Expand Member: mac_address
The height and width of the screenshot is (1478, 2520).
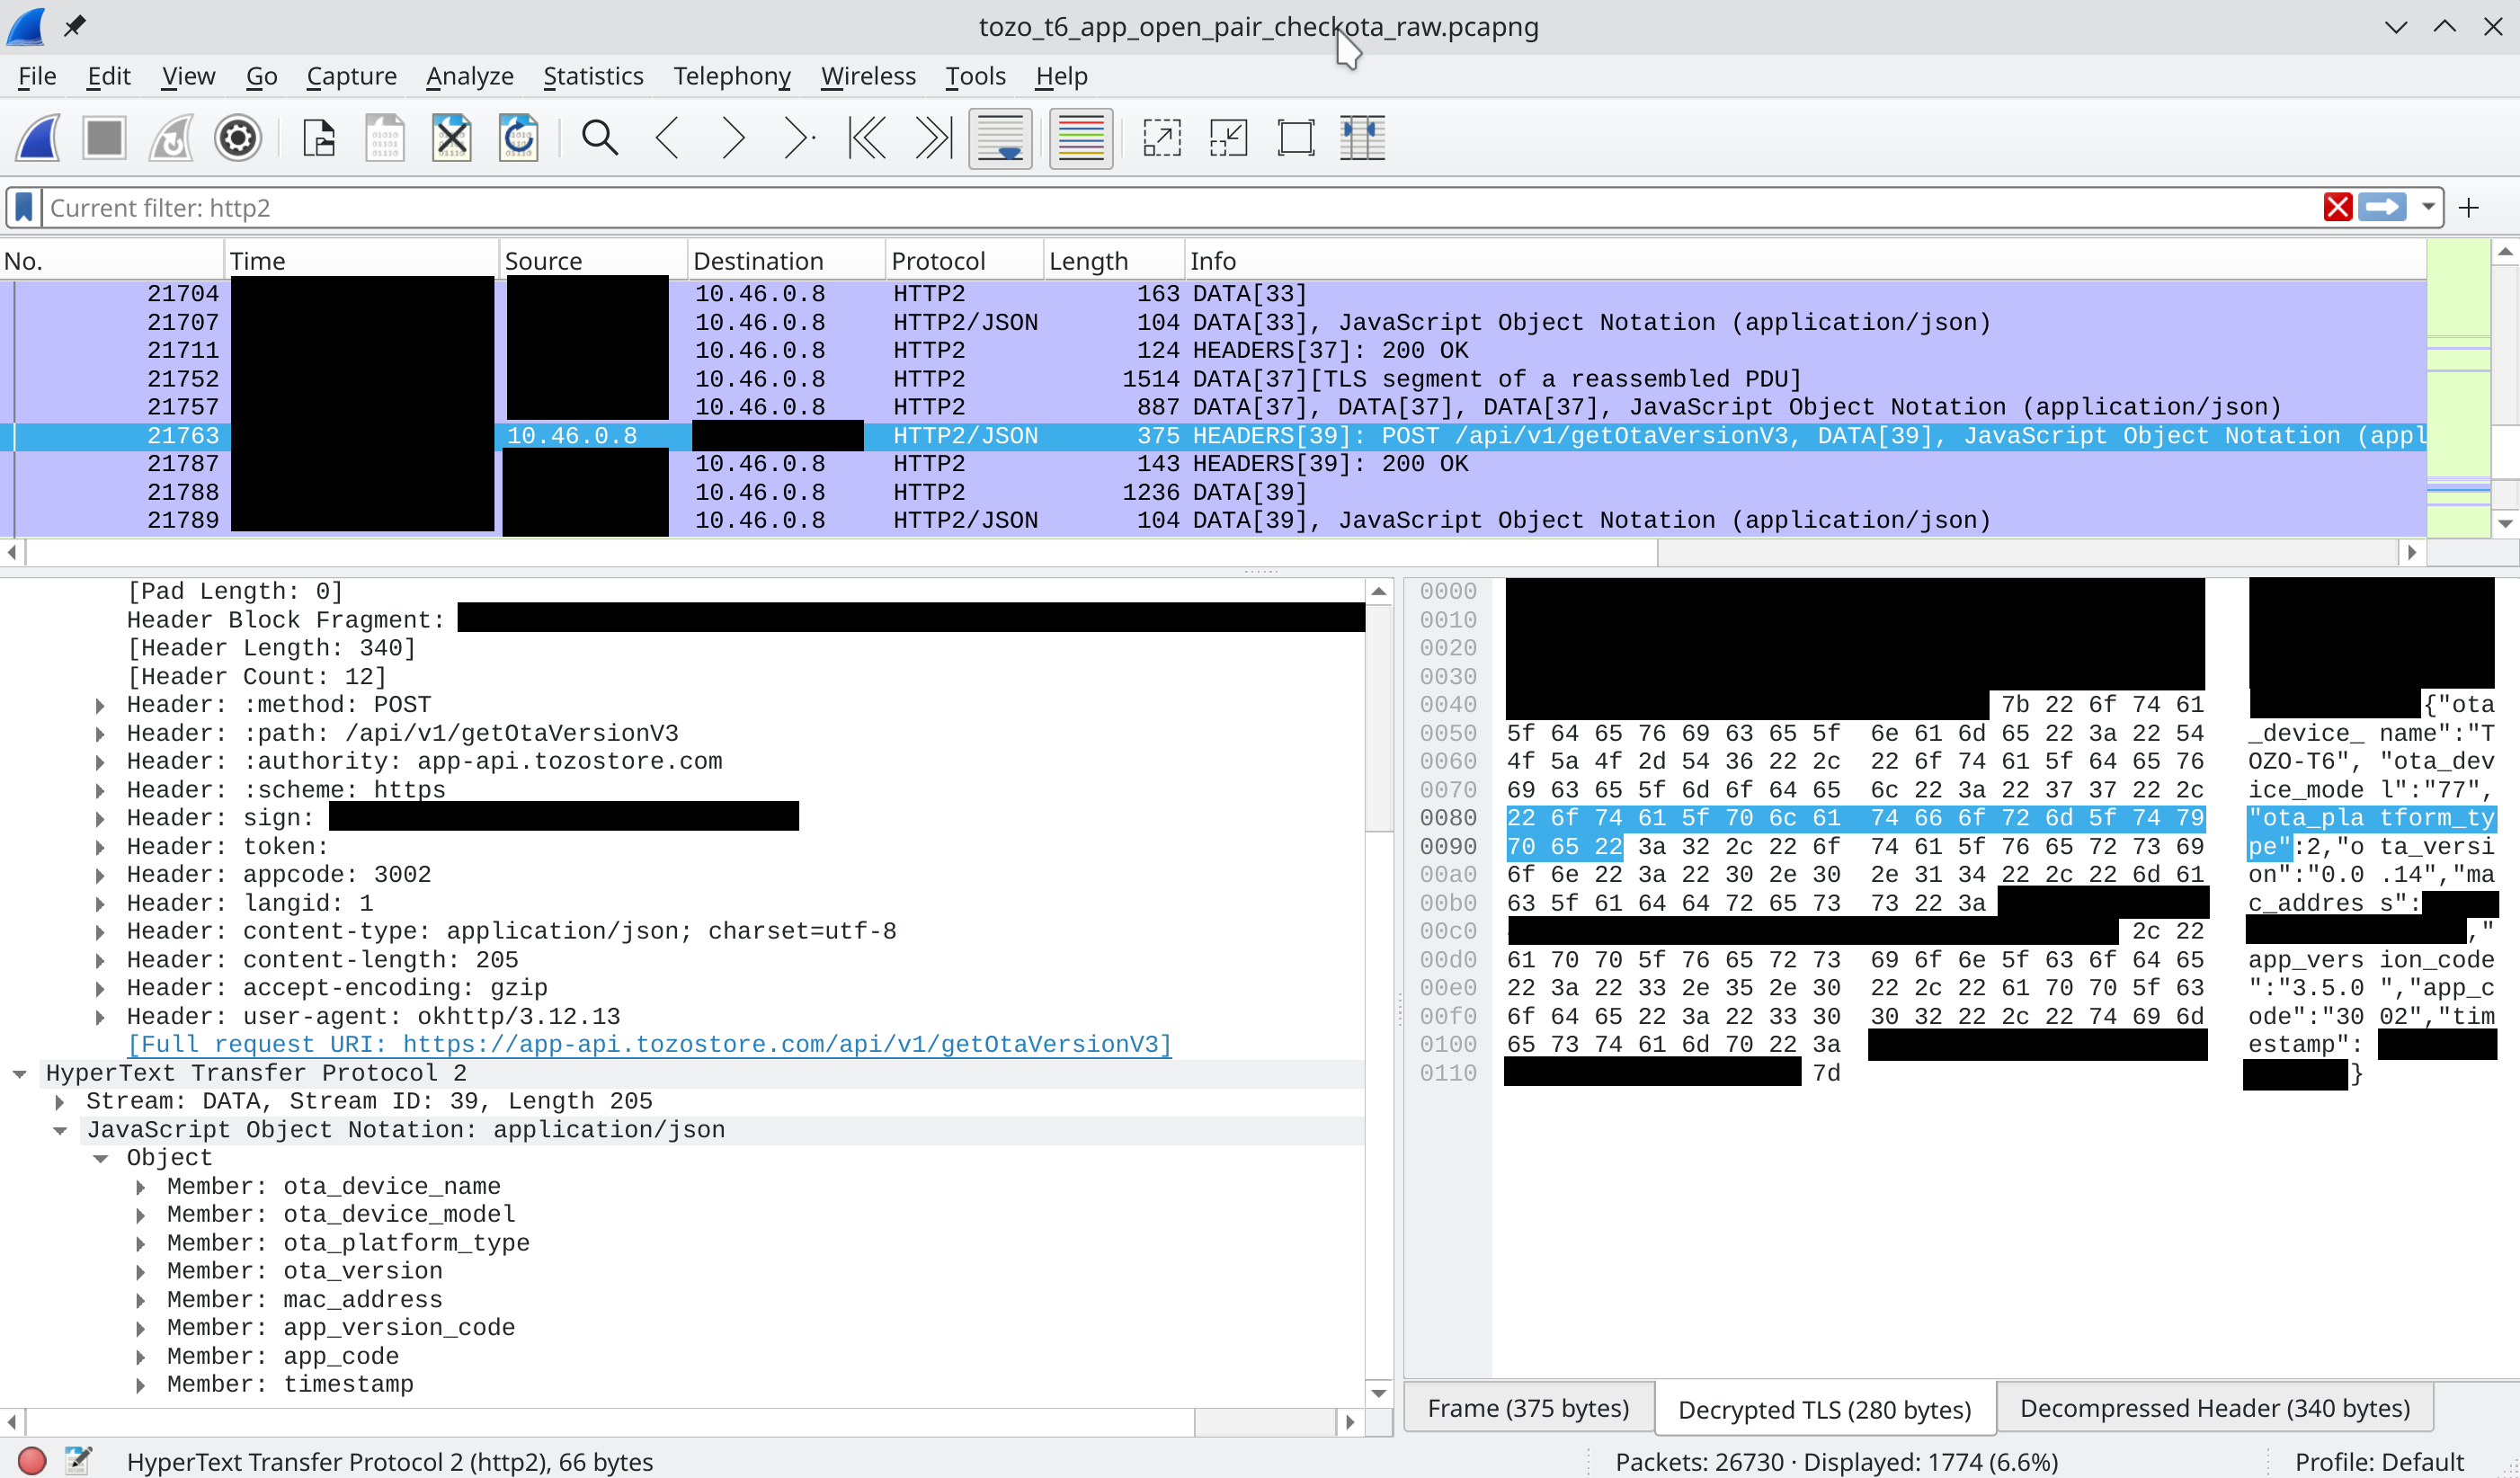tap(140, 1300)
